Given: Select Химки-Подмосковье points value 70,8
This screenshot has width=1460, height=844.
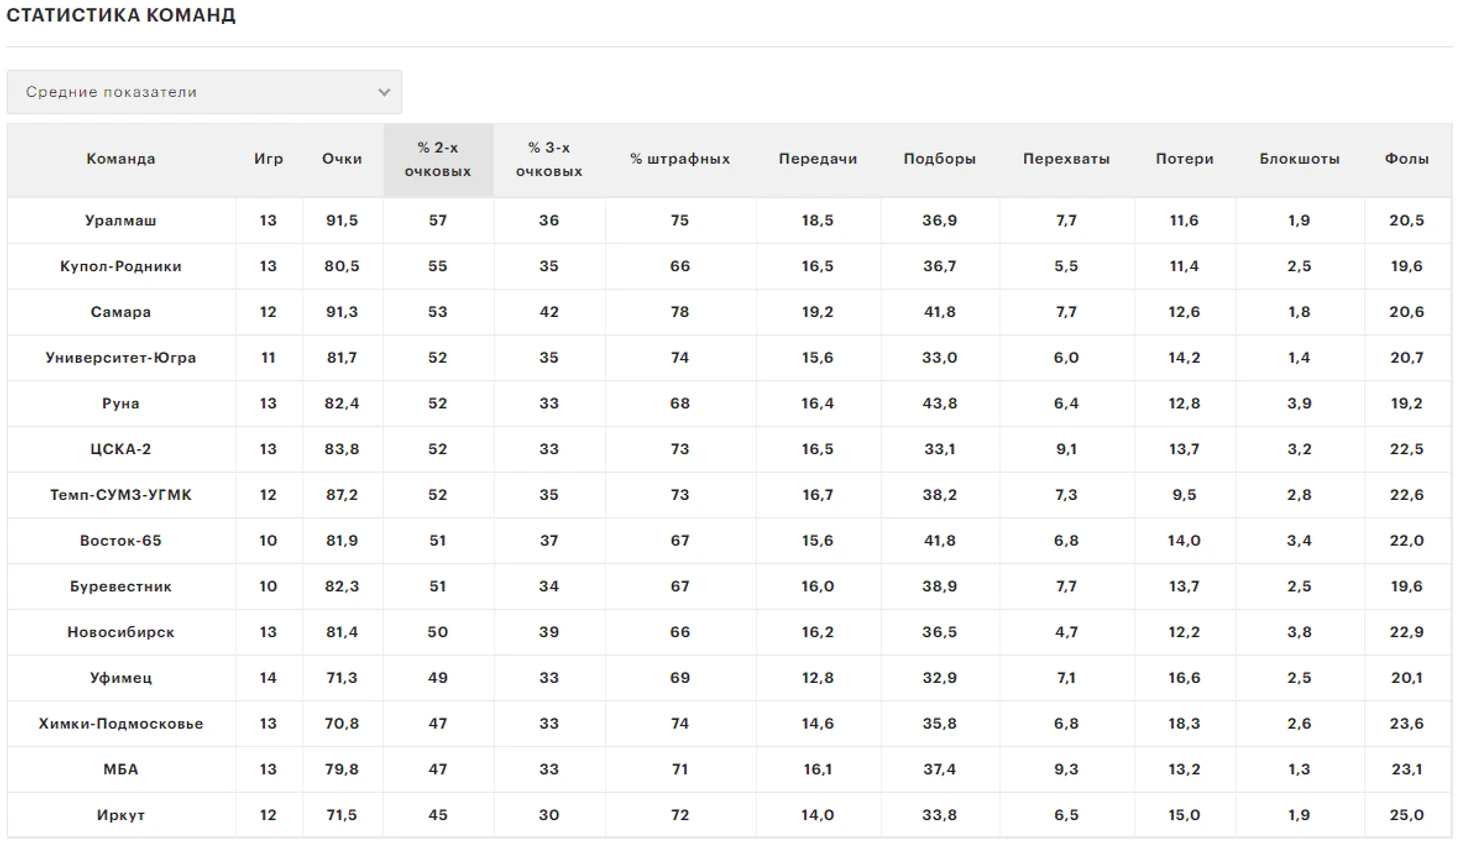Looking at the screenshot, I should [342, 724].
